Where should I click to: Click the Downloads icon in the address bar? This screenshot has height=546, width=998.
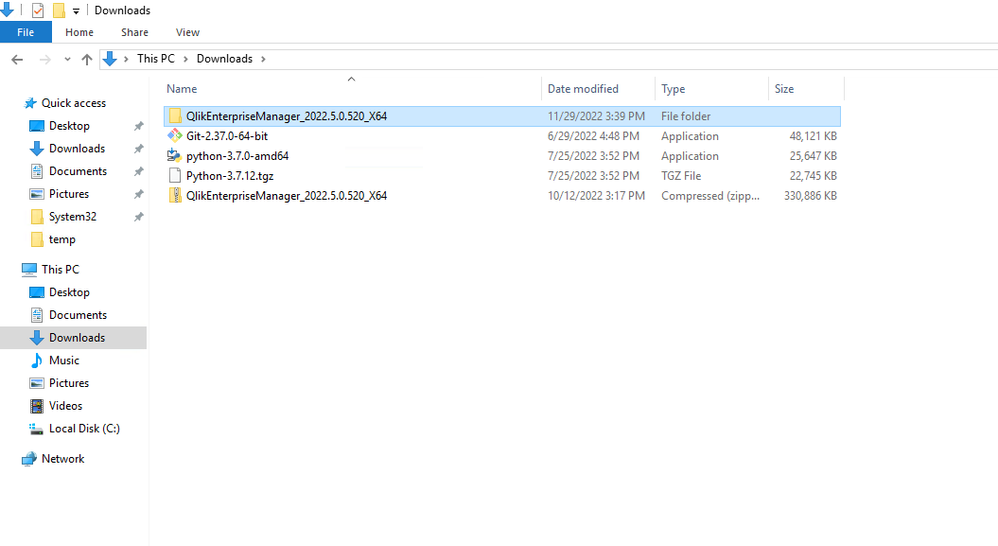point(109,59)
